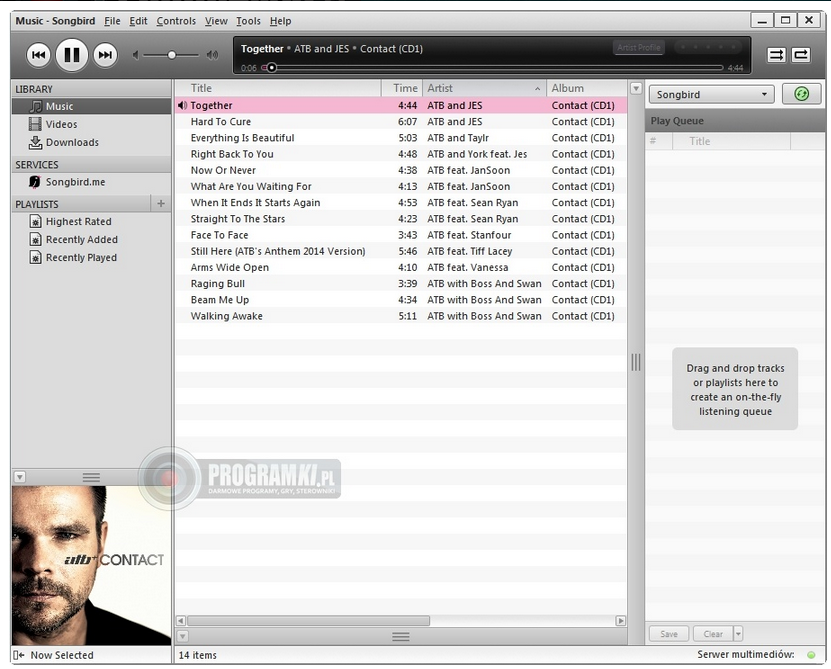Open the Recently Added playlist
The height and width of the screenshot is (669, 831).
pyautogui.click(x=91, y=239)
